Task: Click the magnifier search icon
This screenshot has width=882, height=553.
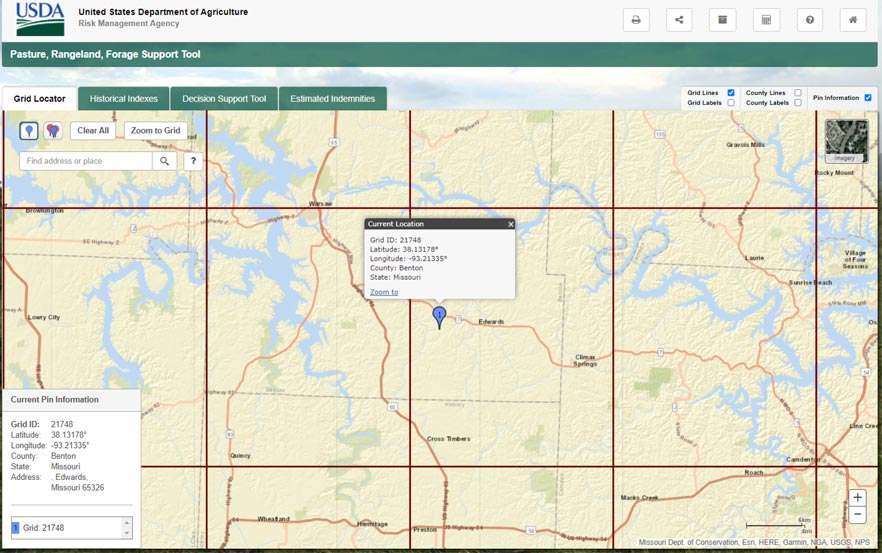Action: pos(164,161)
